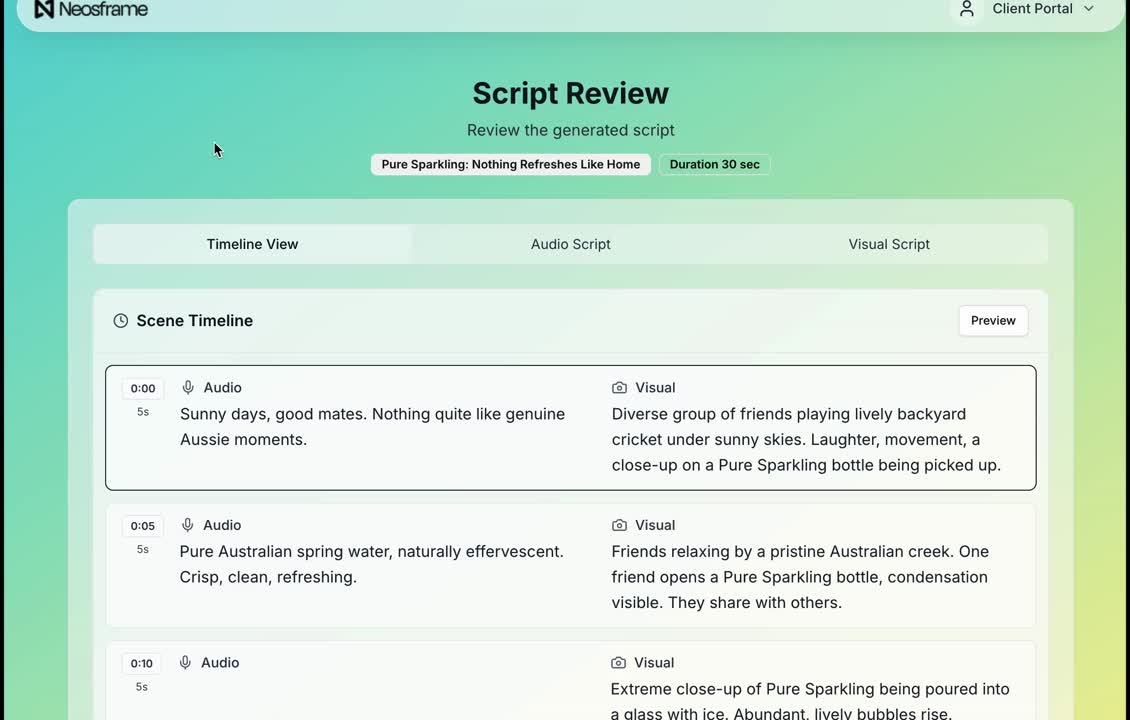This screenshot has height=720, width=1130.
Task: Click the user profile icon
Action: pyautogui.click(x=967, y=9)
